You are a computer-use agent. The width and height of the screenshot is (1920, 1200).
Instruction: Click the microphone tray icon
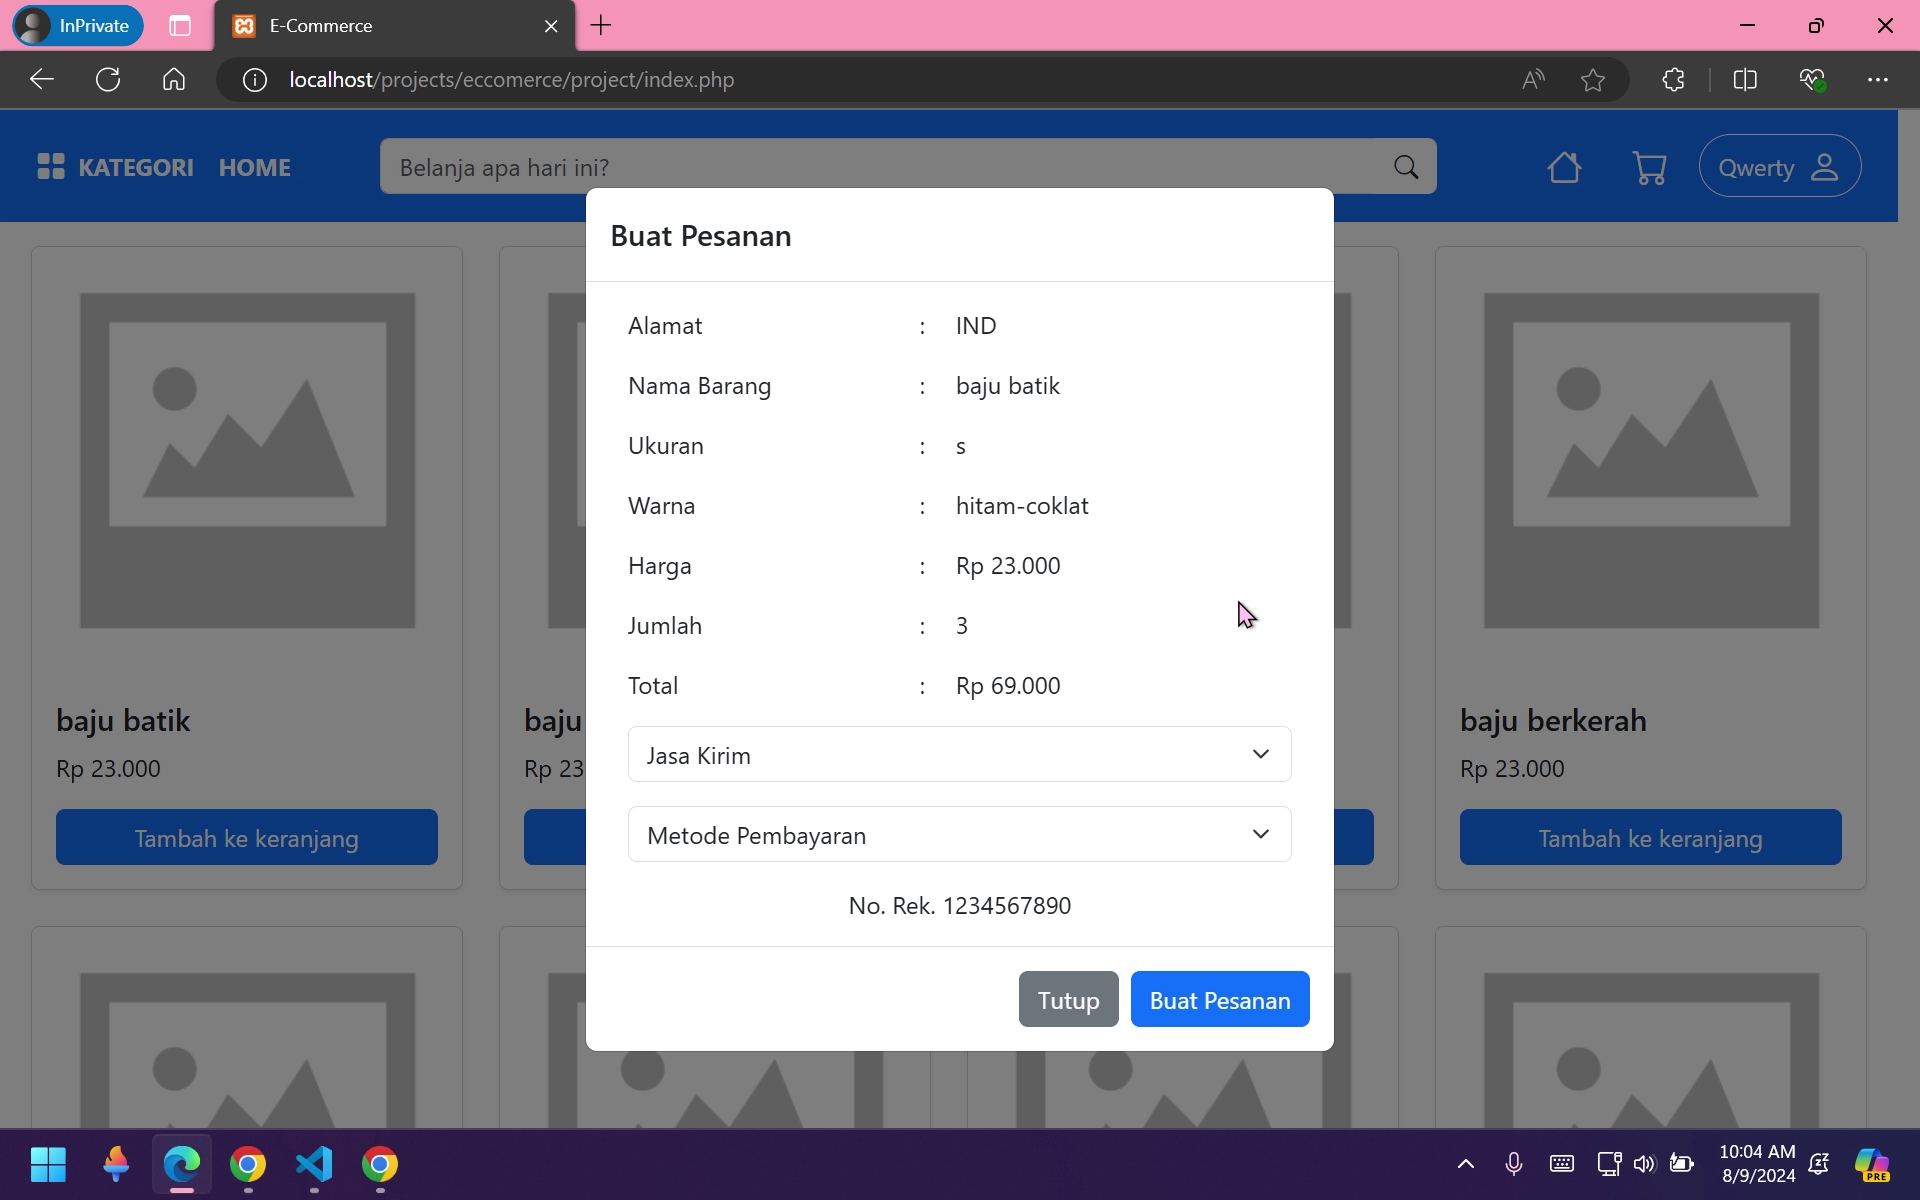click(x=1513, y=1164)
